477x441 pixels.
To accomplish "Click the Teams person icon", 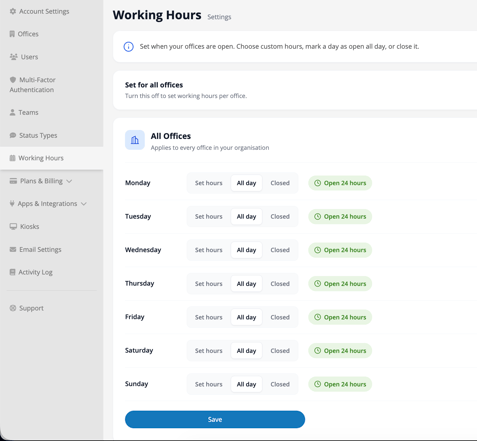I will pos(12,112).
